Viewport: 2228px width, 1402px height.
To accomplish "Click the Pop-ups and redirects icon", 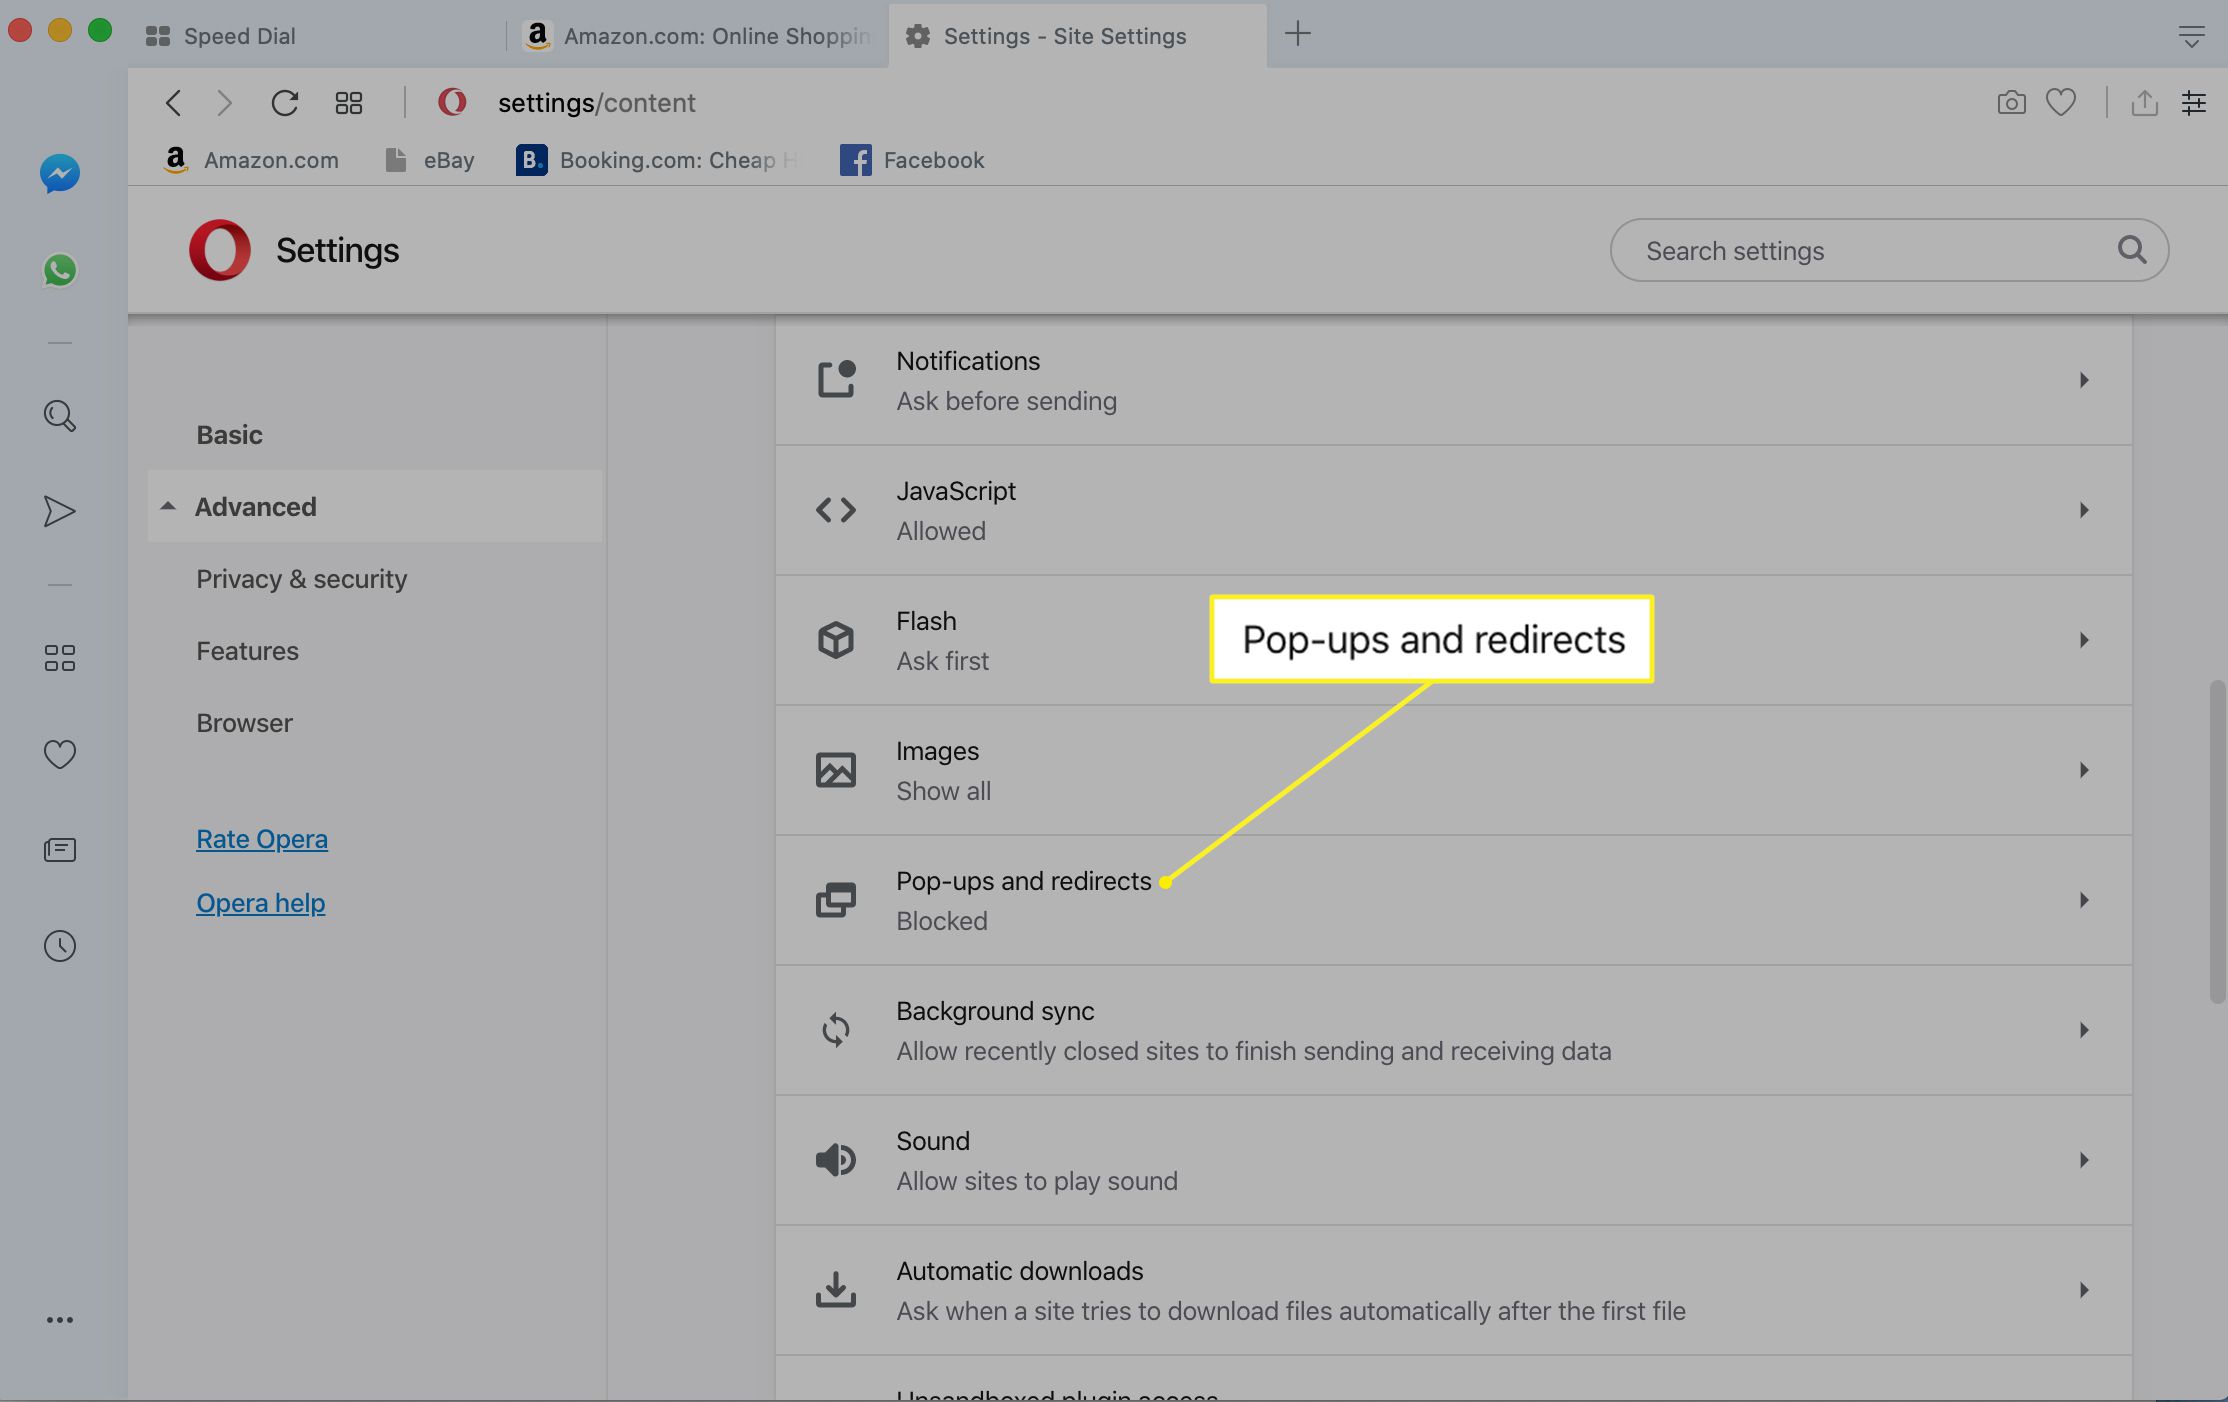I will coord(835,900).
